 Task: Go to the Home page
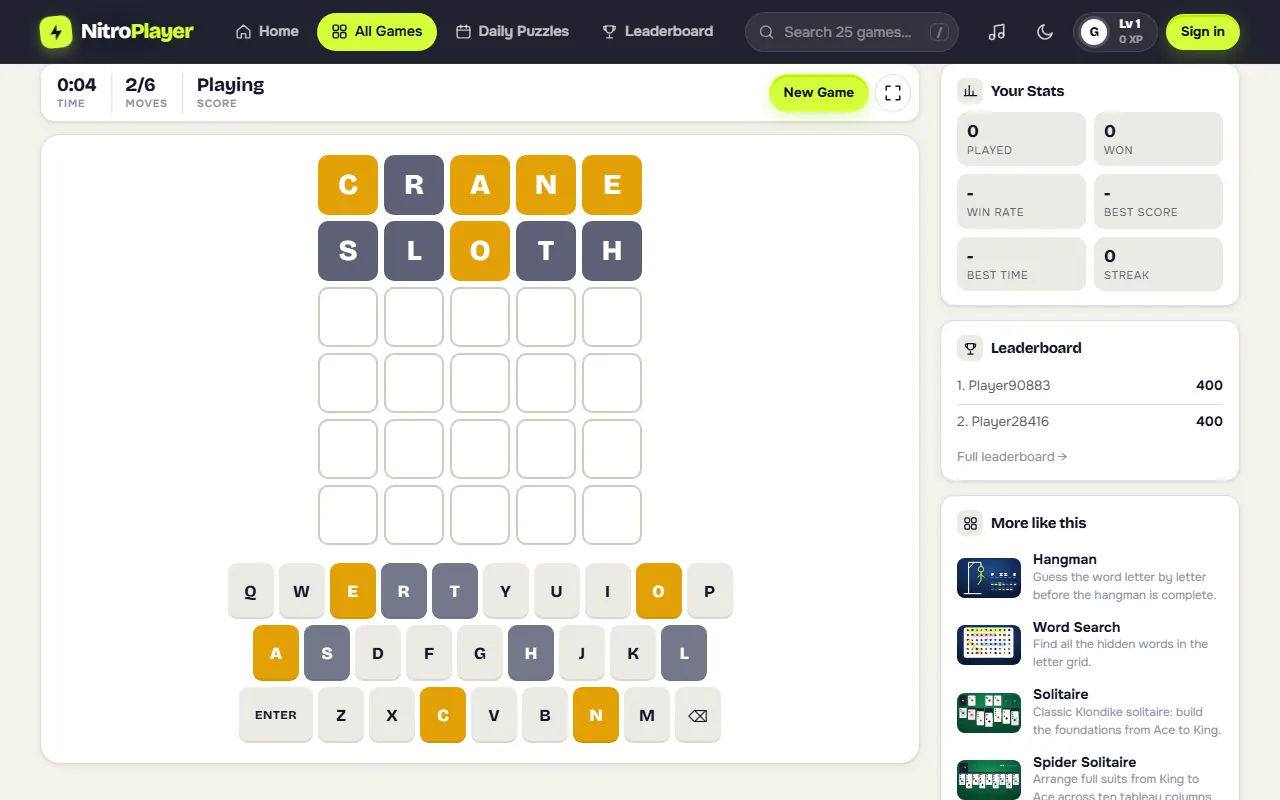[267, 32]
